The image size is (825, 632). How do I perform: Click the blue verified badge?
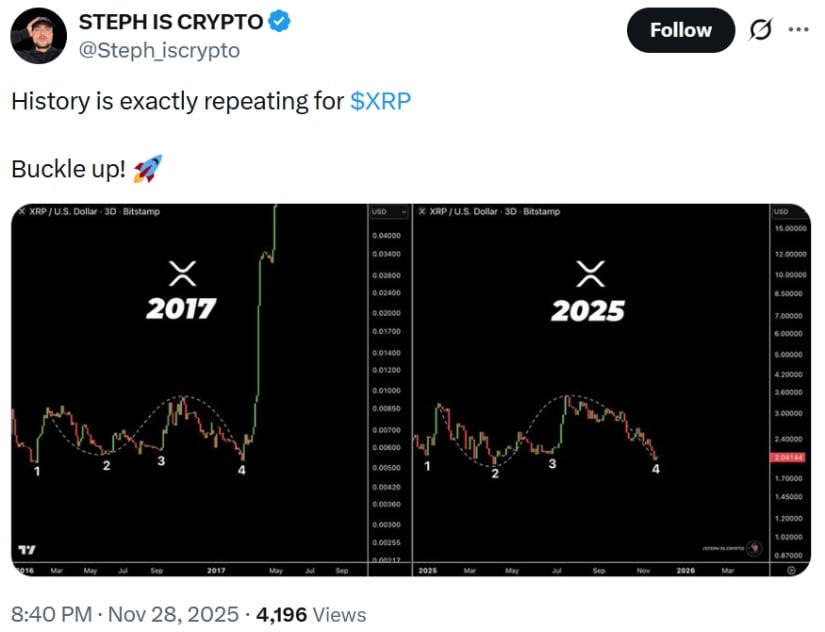[279, 23]
